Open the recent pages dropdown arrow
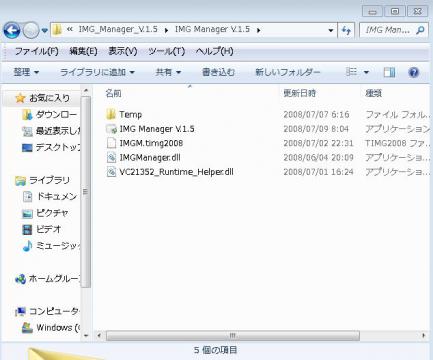The height and width of the screenshot is (360, 433). pyautogui.click(x=45, y=31)
